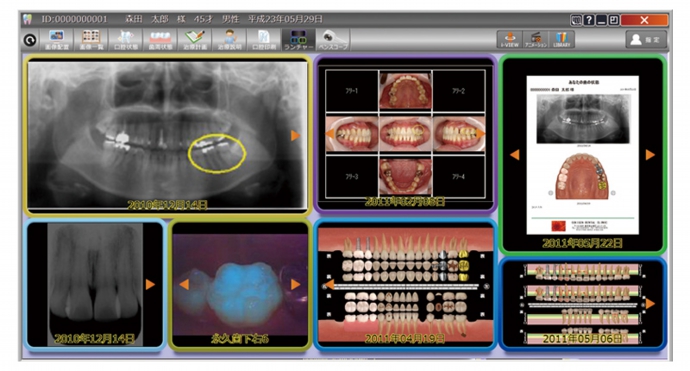Go to next report page in green panel
This screenshot has height=371, width=690.
click(x=650, y=154)
